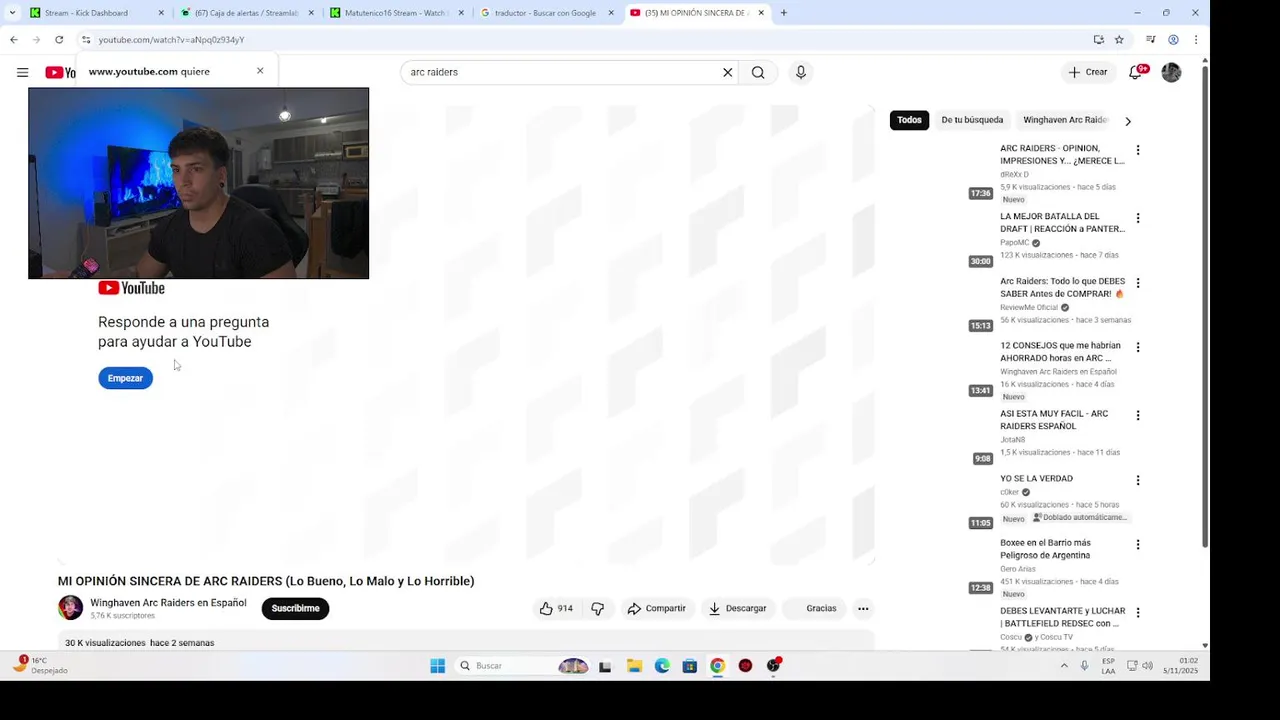The width and height of the screenshot is (1280, 720).
Task: Open more actions ellipsis below video
Action: [863, 608]
